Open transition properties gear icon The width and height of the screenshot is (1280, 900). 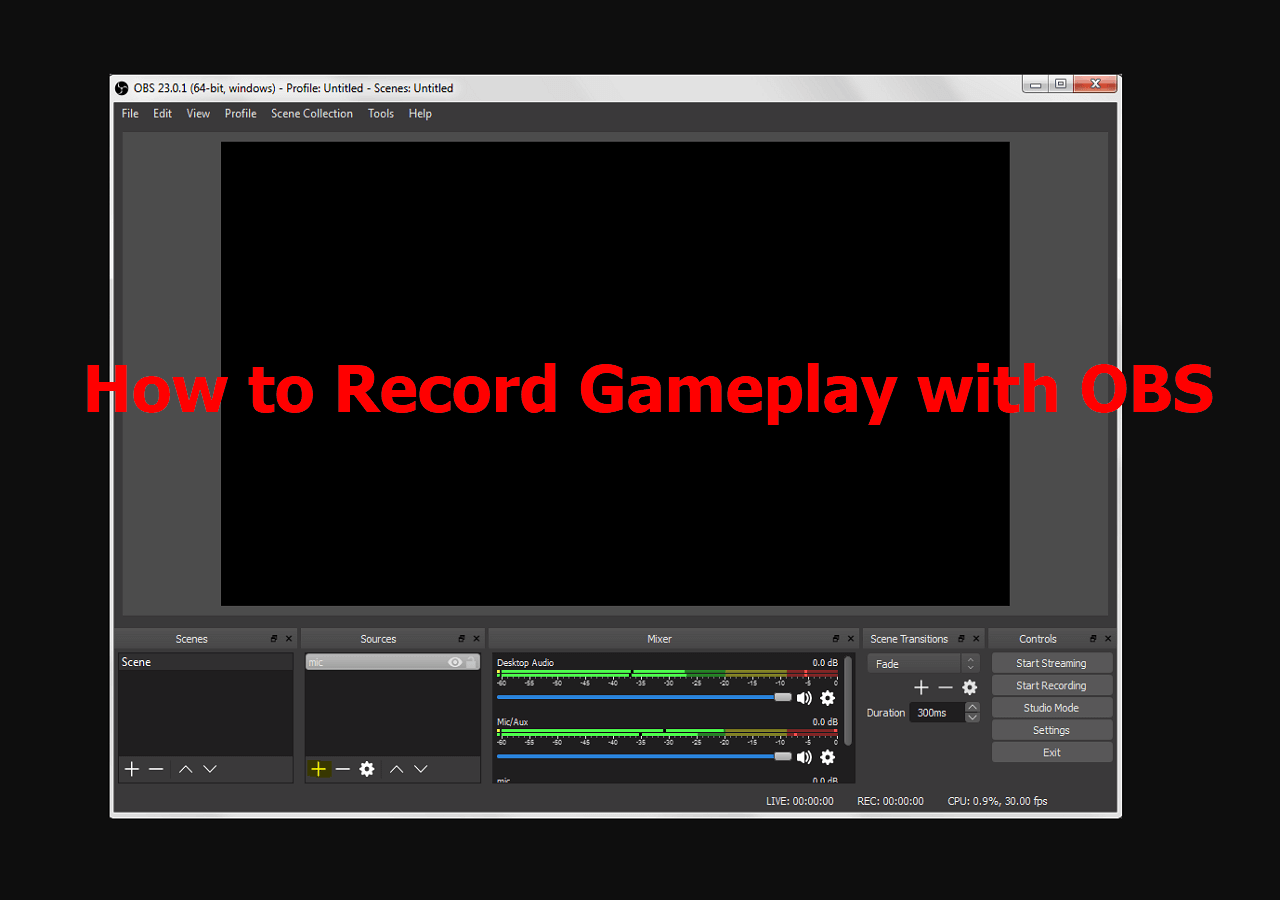pos(969,687)
